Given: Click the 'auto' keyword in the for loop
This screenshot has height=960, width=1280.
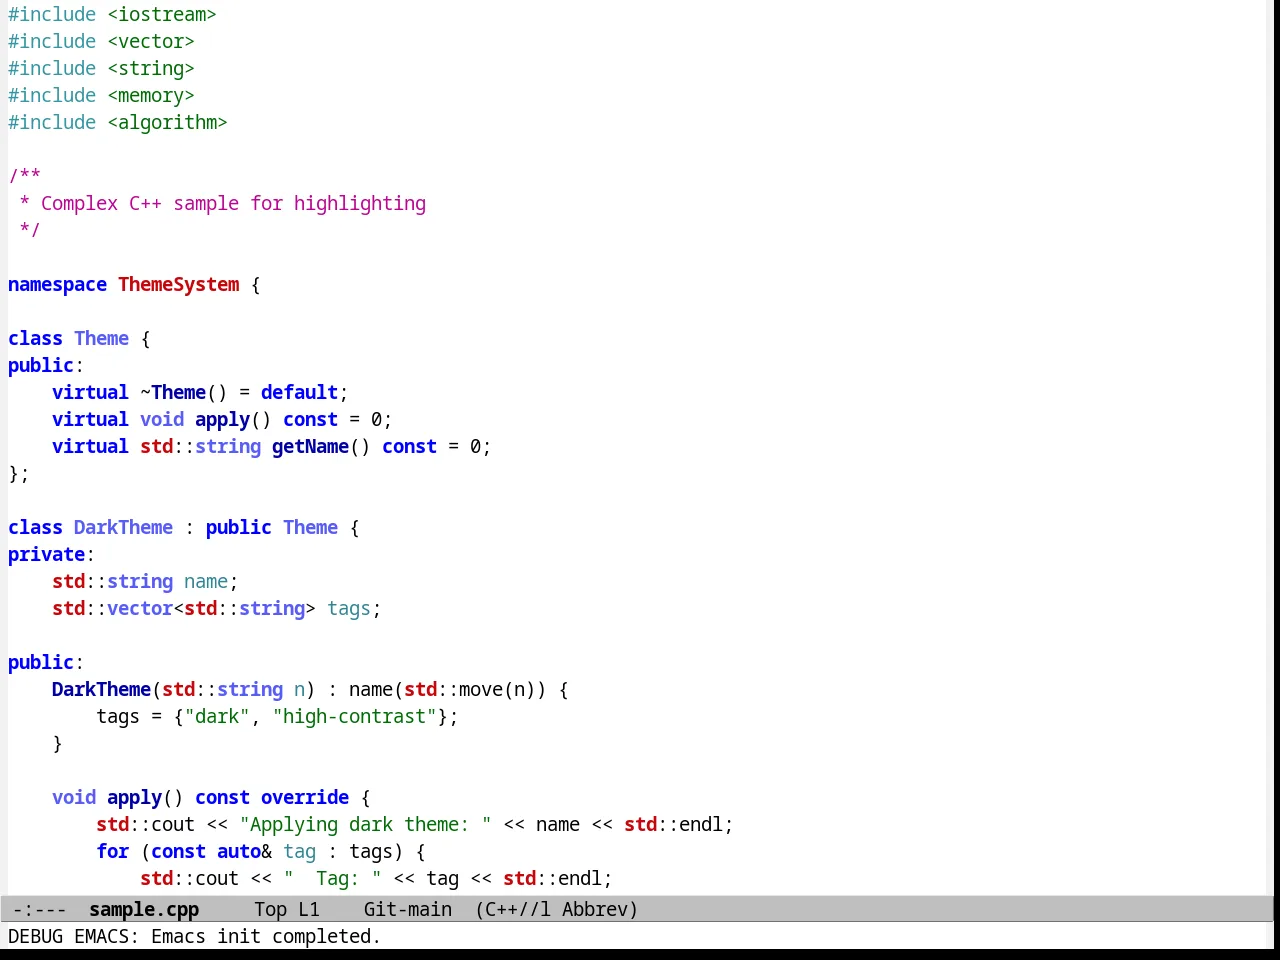Looking at the screenshot, I should (x=239, y=851).
